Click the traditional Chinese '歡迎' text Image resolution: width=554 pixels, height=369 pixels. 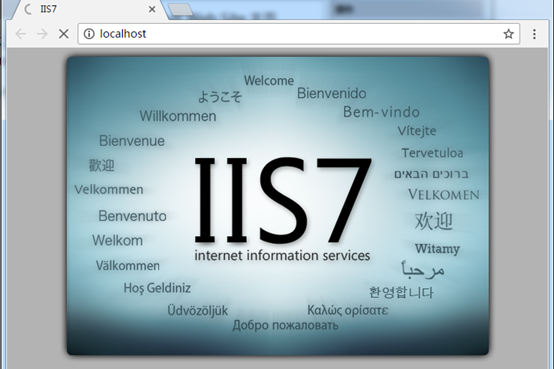click(102, 165)
